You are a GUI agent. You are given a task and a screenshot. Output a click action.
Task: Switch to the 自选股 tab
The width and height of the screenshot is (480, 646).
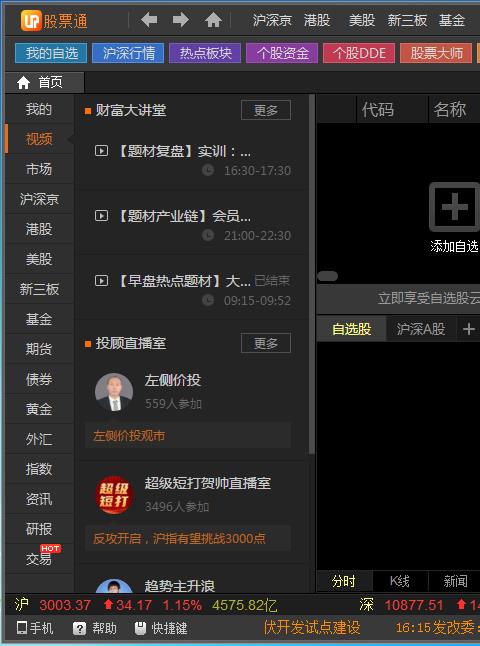(x=351, y=329)
